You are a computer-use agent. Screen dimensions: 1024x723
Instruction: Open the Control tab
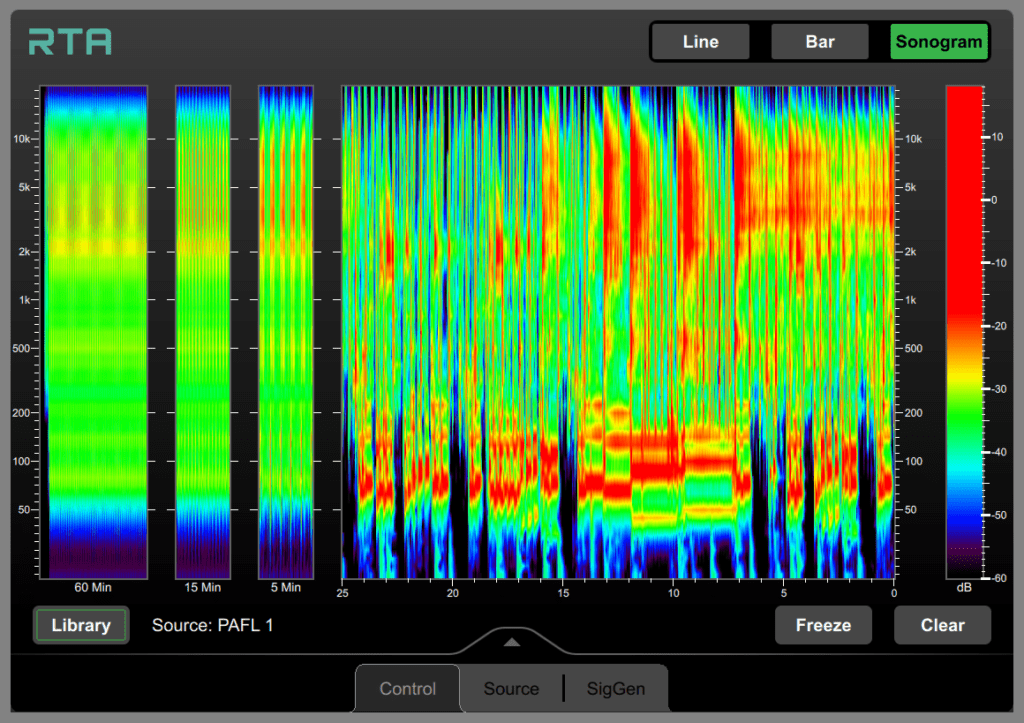(x=408, y=689)
